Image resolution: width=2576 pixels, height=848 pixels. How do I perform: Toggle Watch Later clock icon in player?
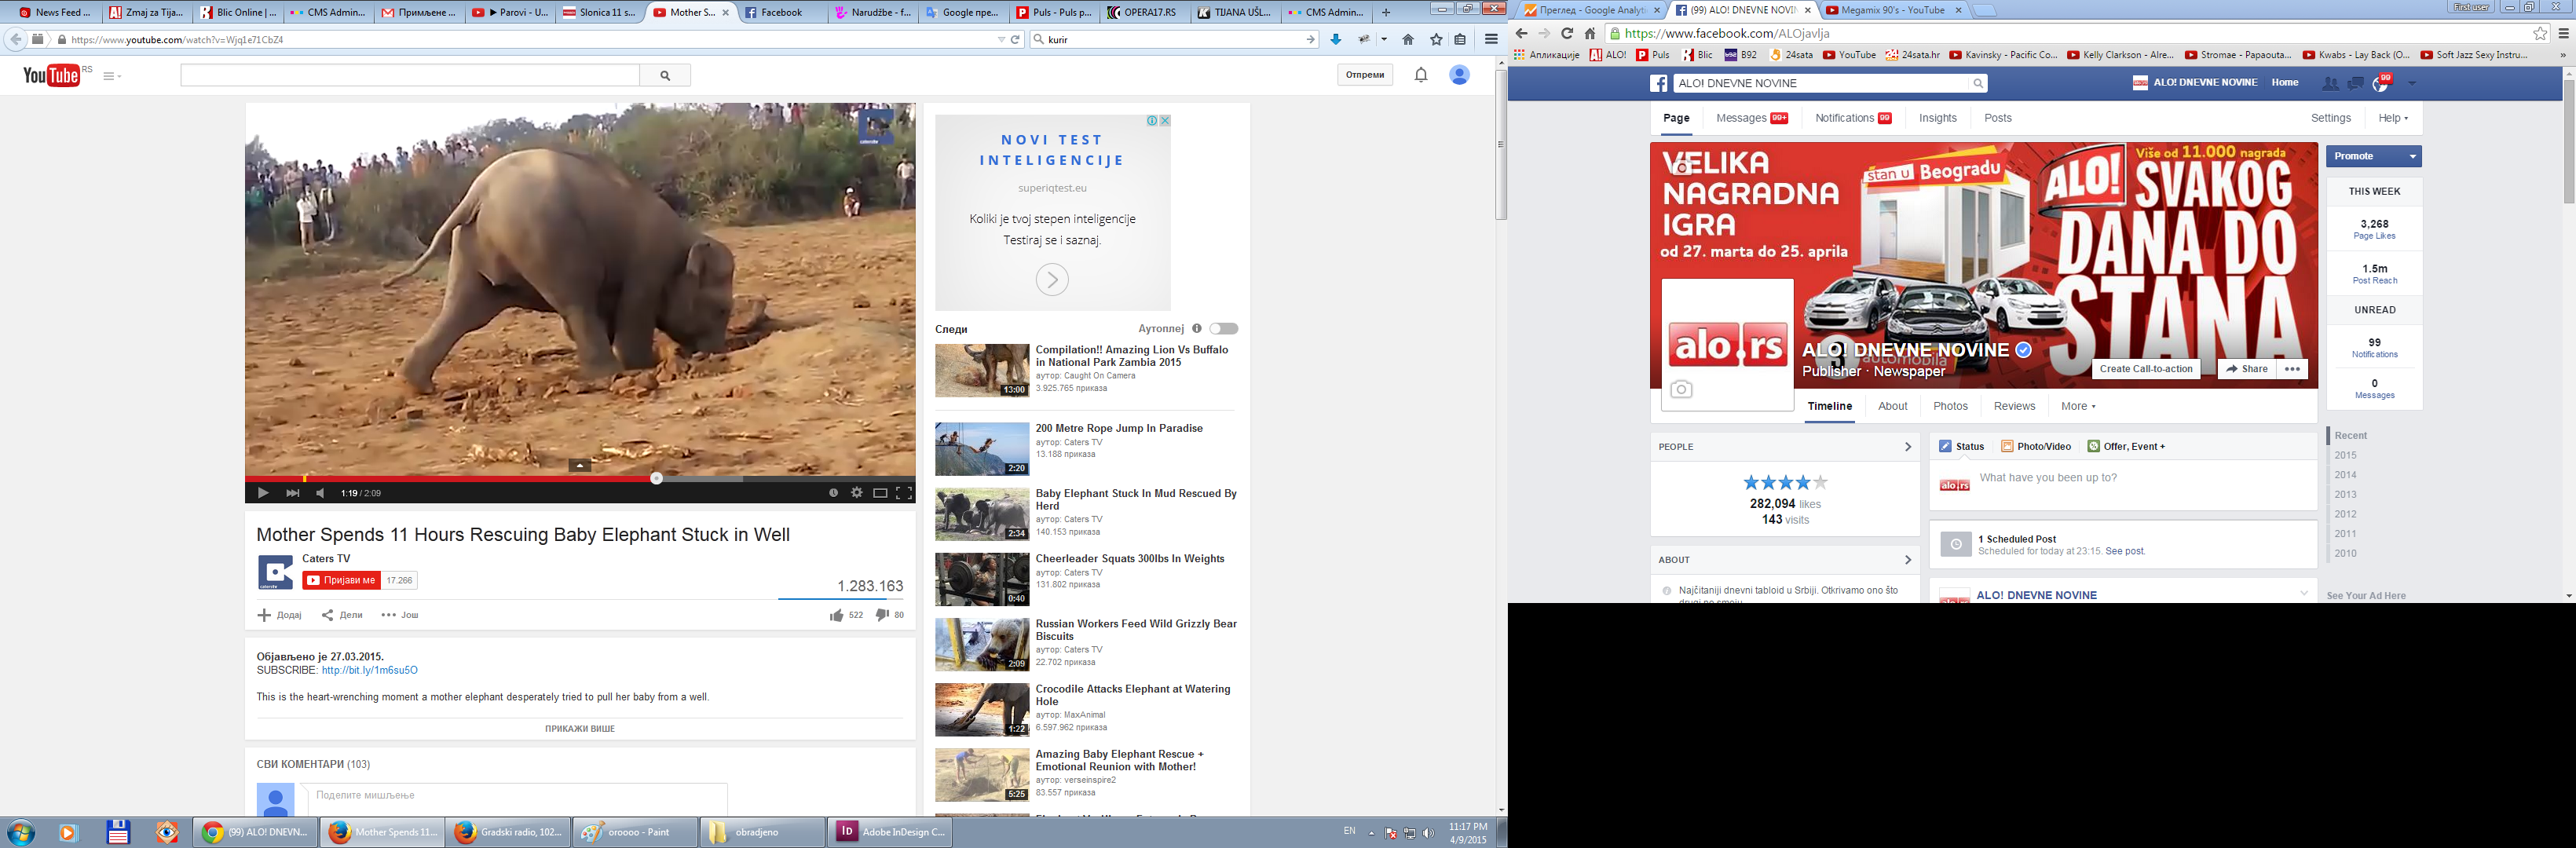(833, 493)
